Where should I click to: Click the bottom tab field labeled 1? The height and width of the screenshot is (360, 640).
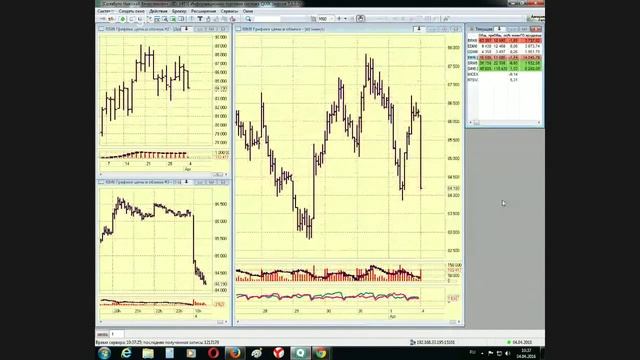117,334
